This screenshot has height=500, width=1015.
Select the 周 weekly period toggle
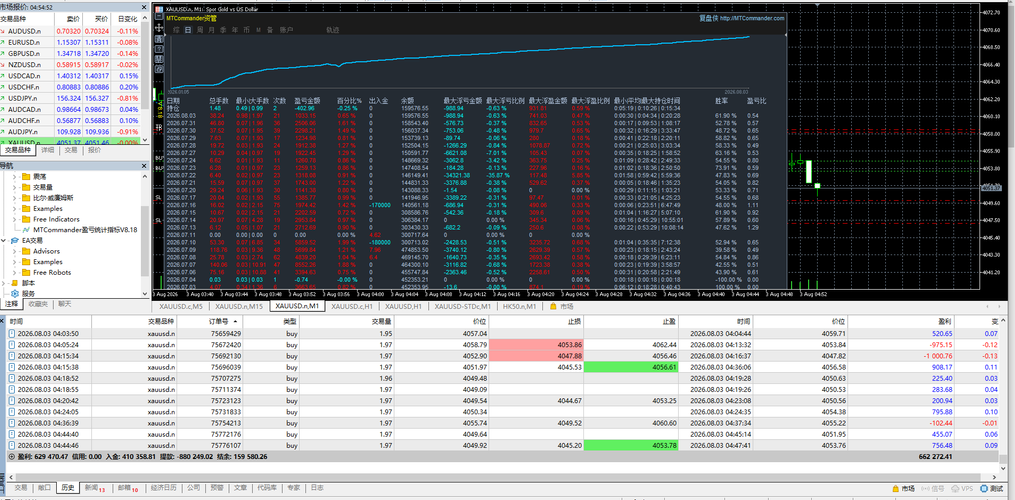point(200,30)
